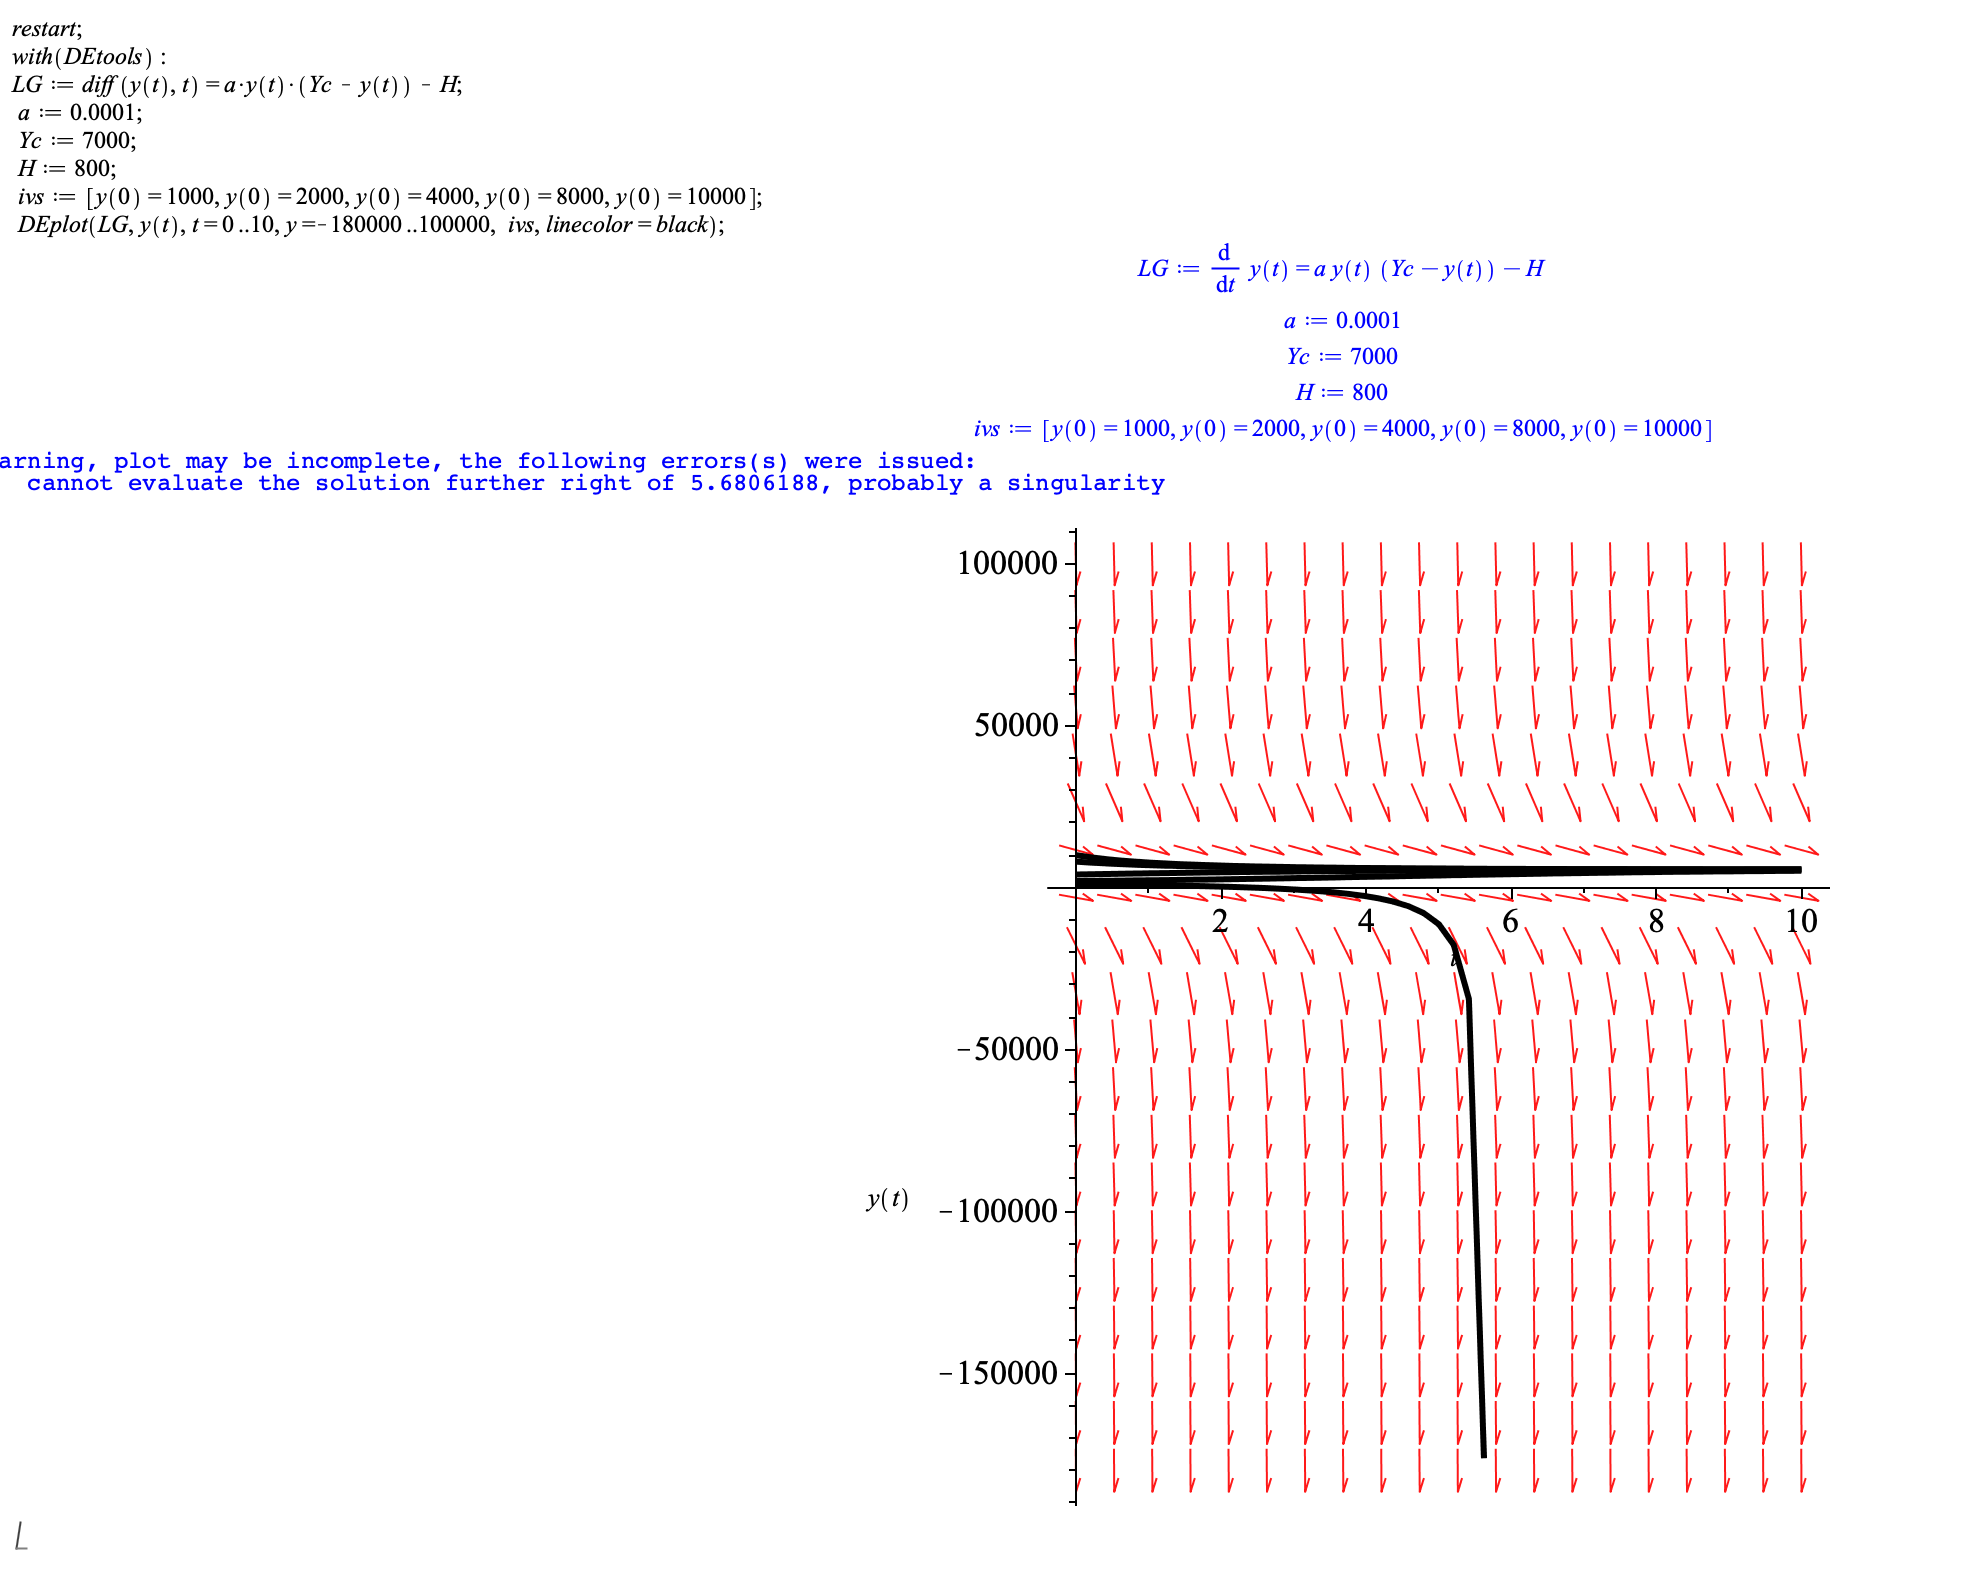Viewport: 1976px width, 1572px height.
Task: Click the -50000 y-axis tick label
Action: pyautogui.click(x=1007, y=1049)
